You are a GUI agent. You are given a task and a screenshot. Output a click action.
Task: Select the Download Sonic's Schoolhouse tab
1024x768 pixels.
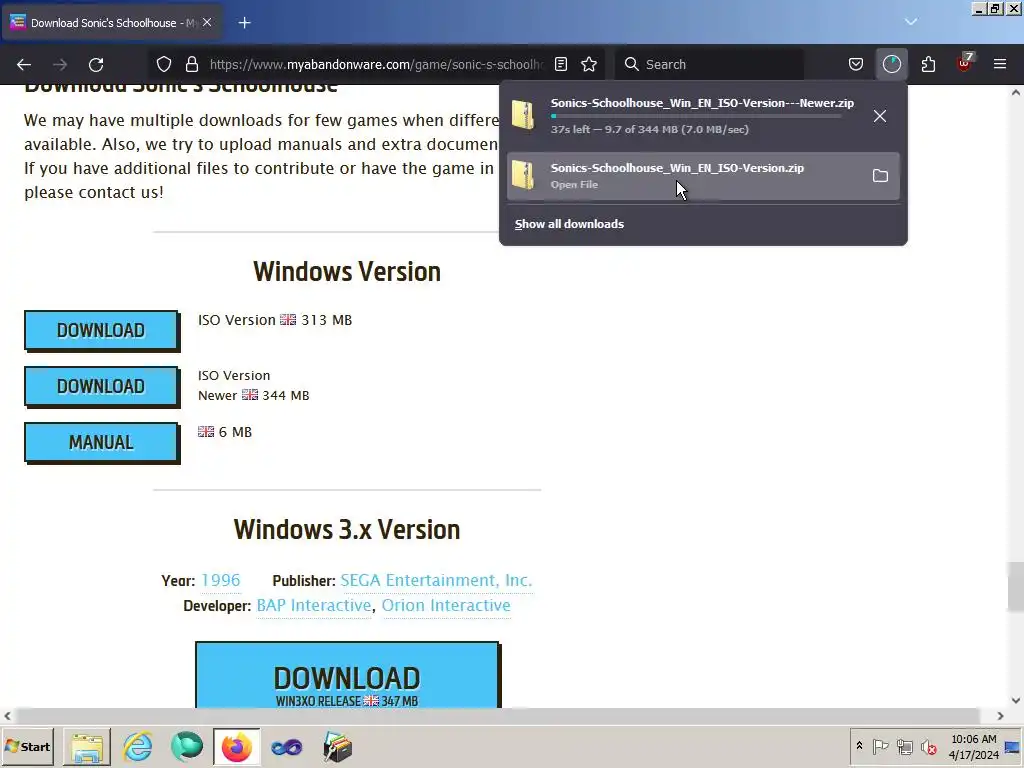[x=111, y=23]
